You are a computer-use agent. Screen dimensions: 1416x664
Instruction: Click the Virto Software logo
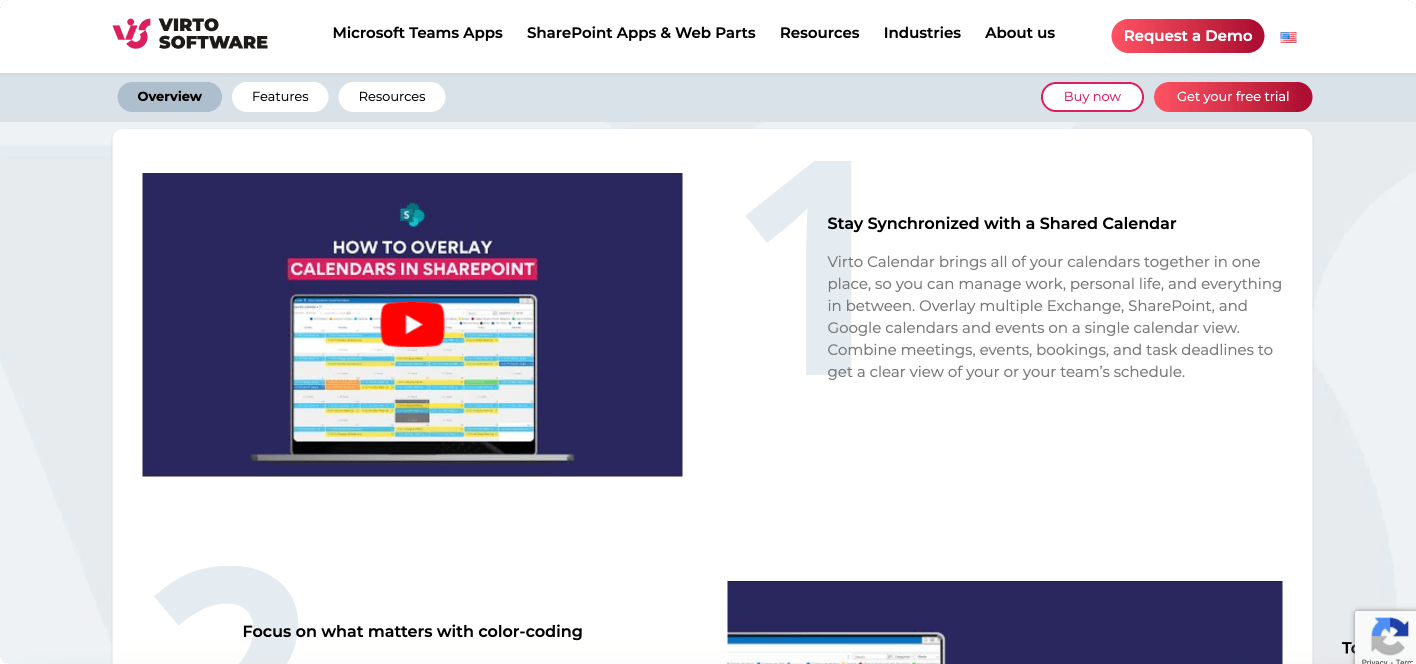[190, 34]
